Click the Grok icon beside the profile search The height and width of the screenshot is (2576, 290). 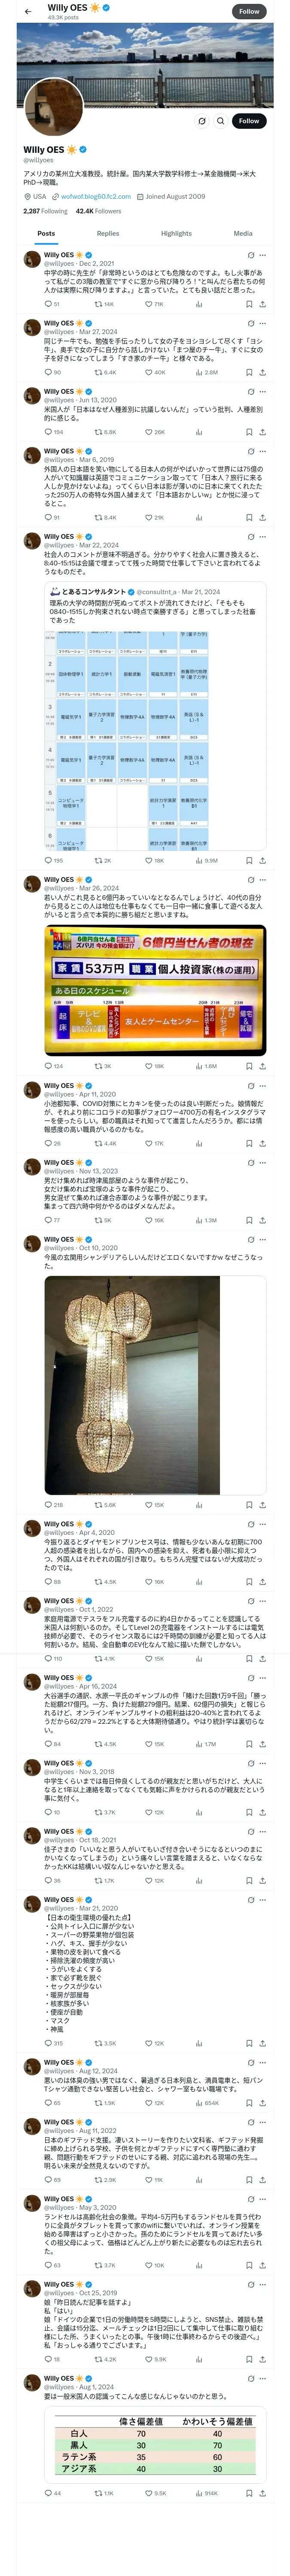[202, 121]
